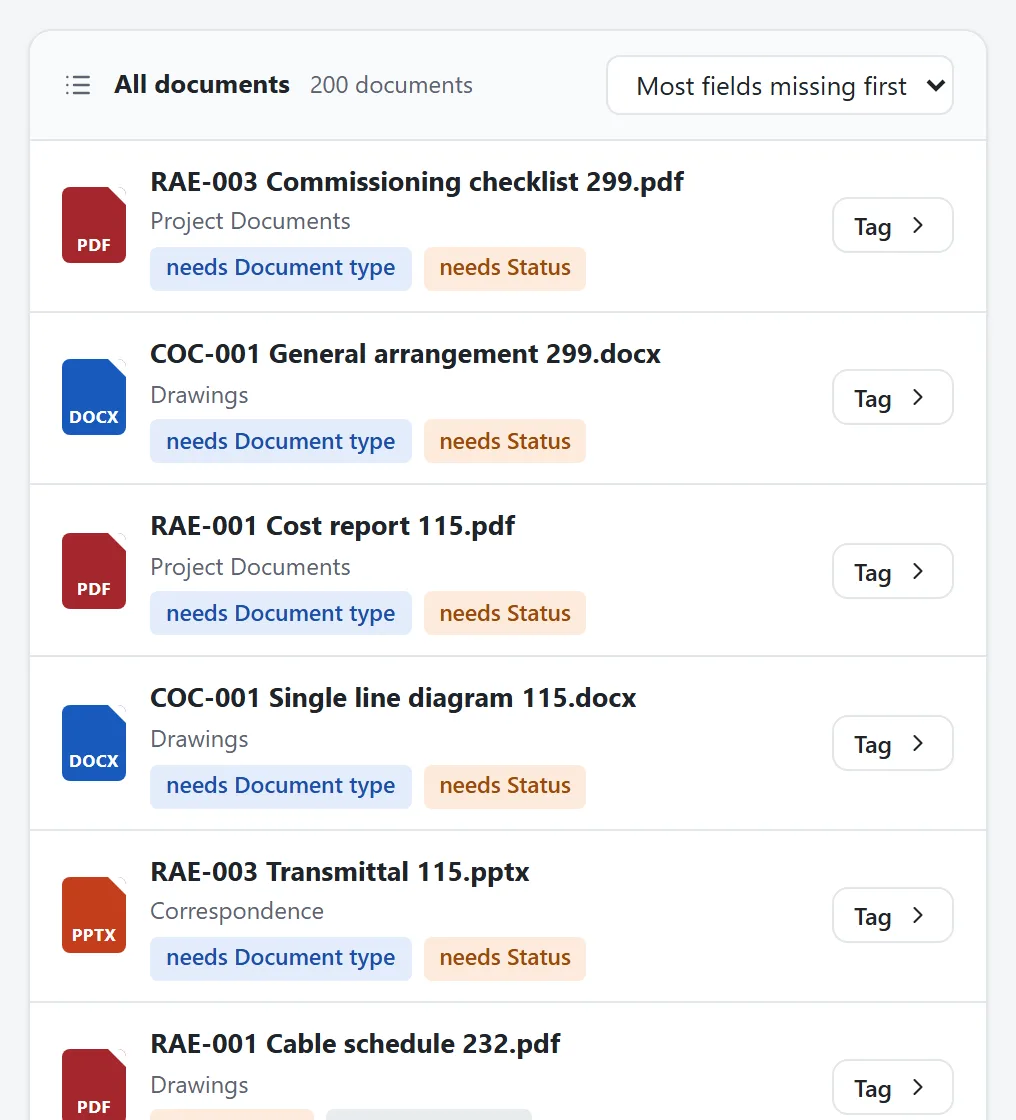Click DOCX icon for COC-001 General arrangement 299
The height and width of the screenshot is (1120, 1016).
tap(94, 397)
